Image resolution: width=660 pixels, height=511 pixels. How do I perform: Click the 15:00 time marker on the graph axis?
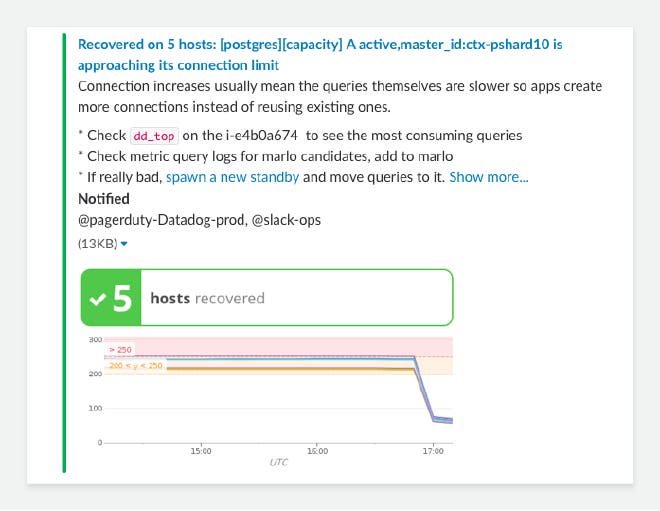point(200,451)
